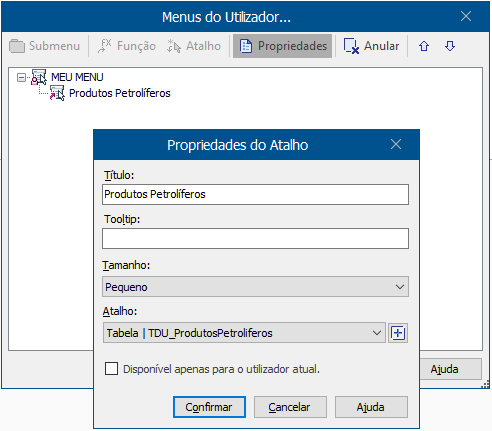Move item down with down arrow
The image size is (492, 431).
(x=450, y=46)
